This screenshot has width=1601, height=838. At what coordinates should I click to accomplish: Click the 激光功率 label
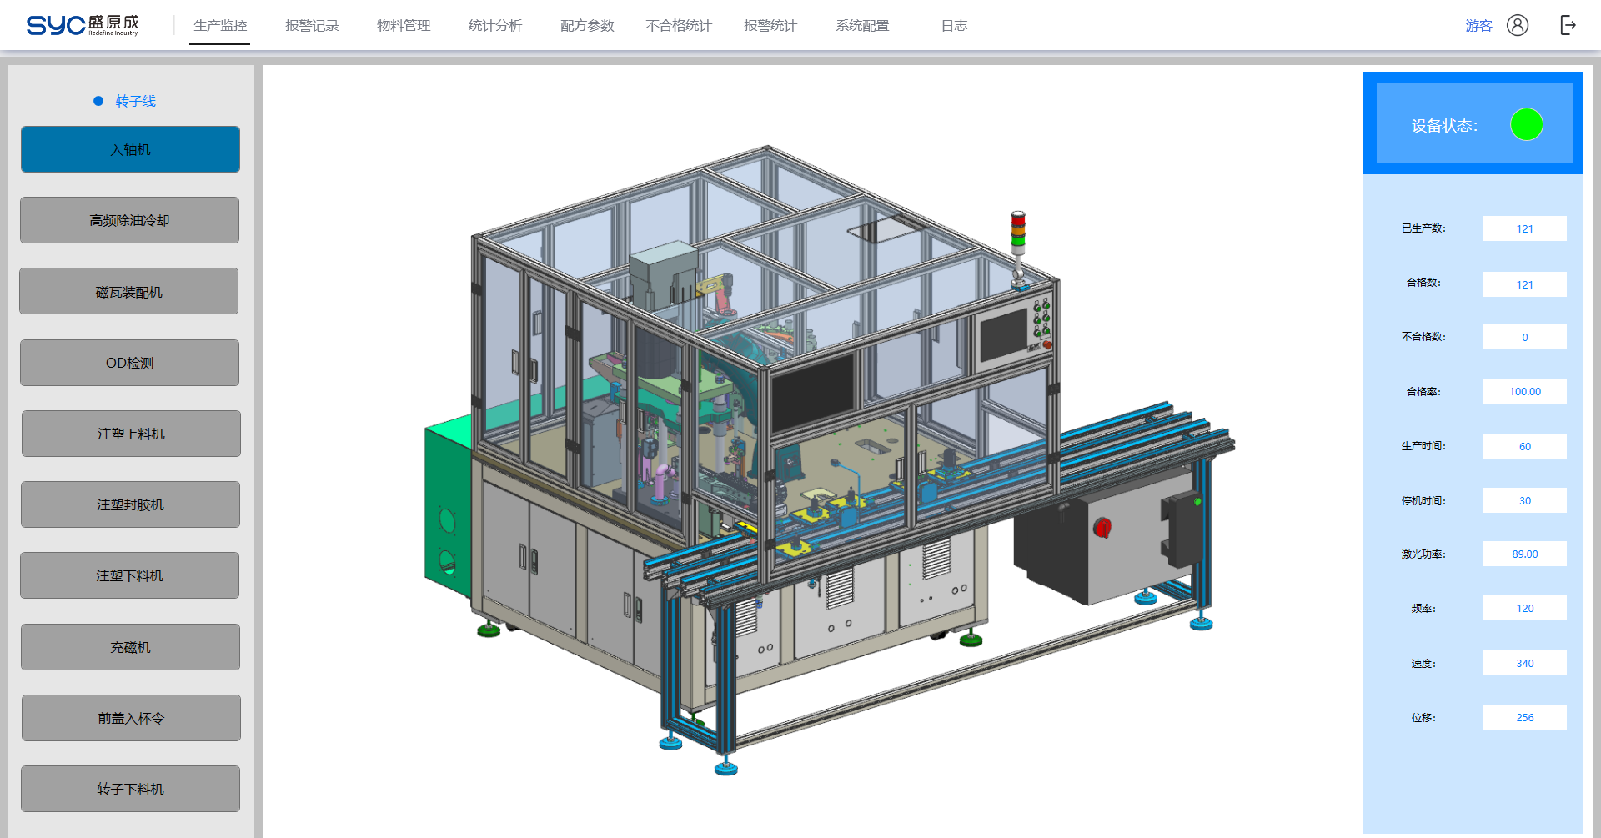point(1423,554)
